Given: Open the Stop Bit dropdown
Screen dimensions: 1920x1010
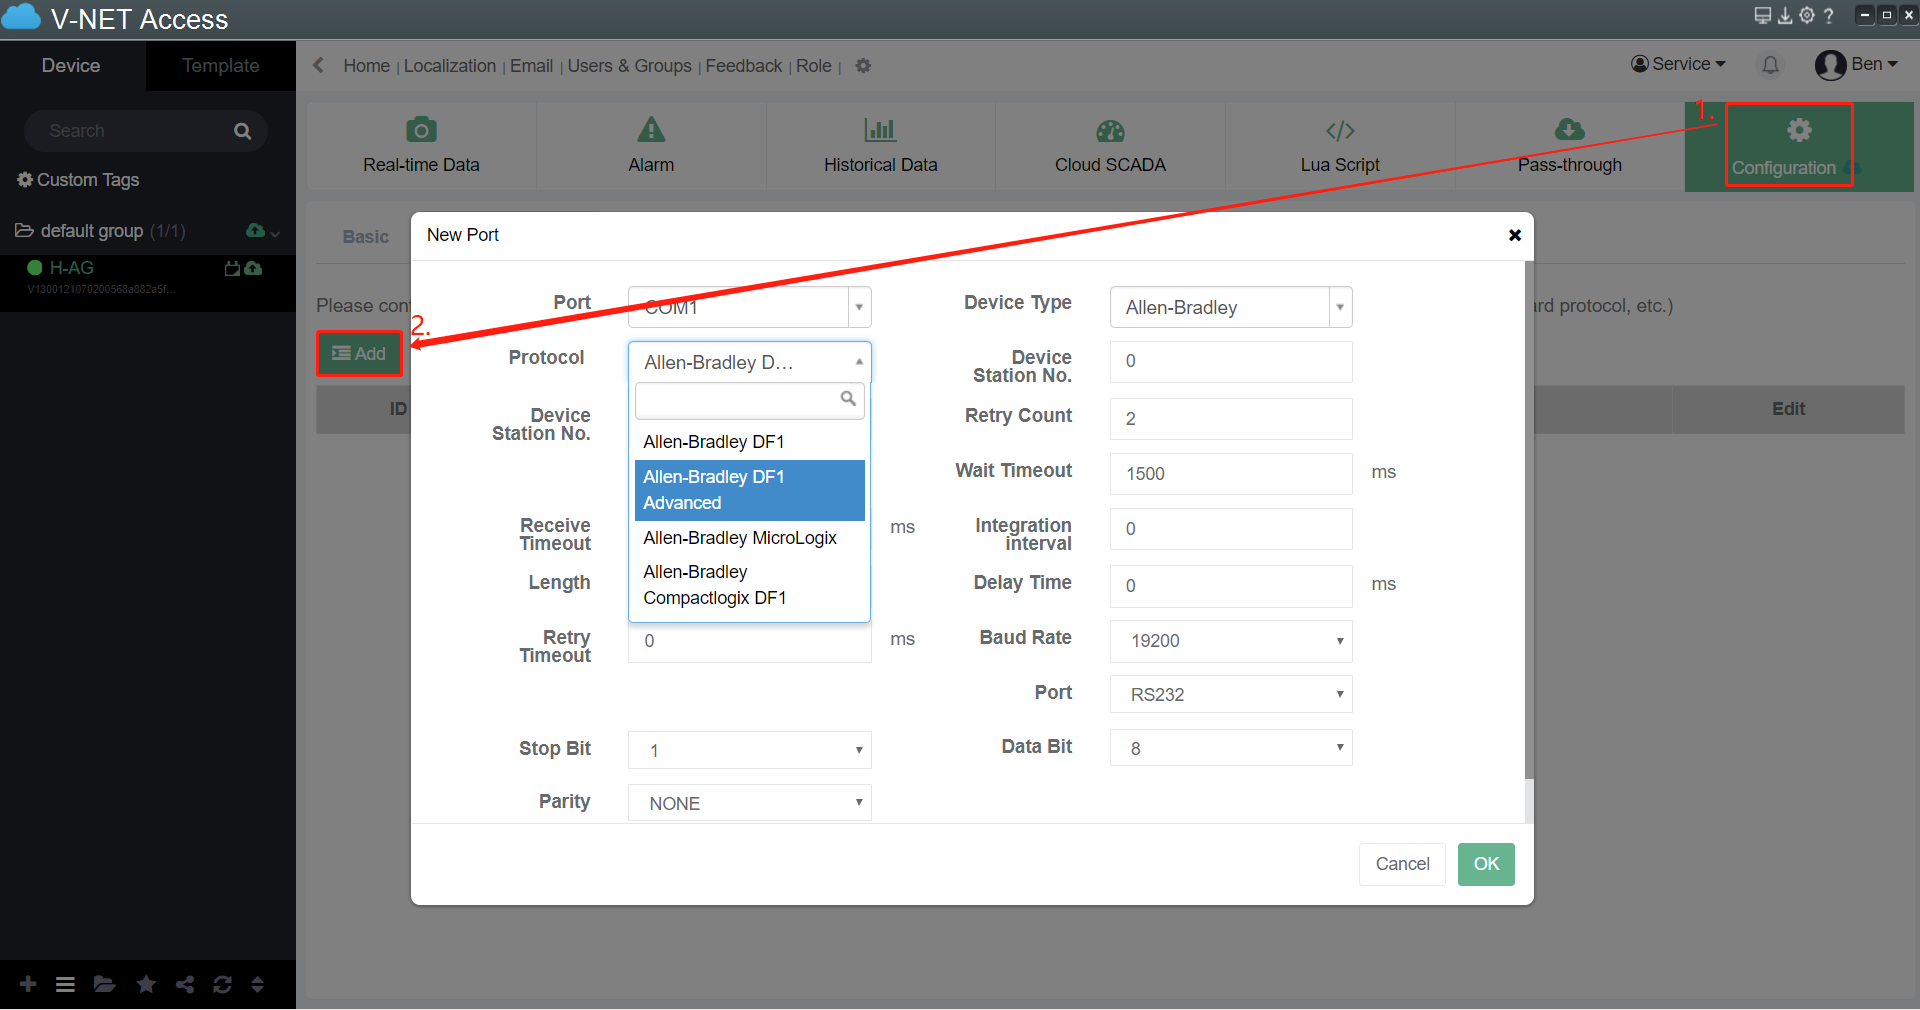Looking at the screenshot, I should (x=749, y=750).
